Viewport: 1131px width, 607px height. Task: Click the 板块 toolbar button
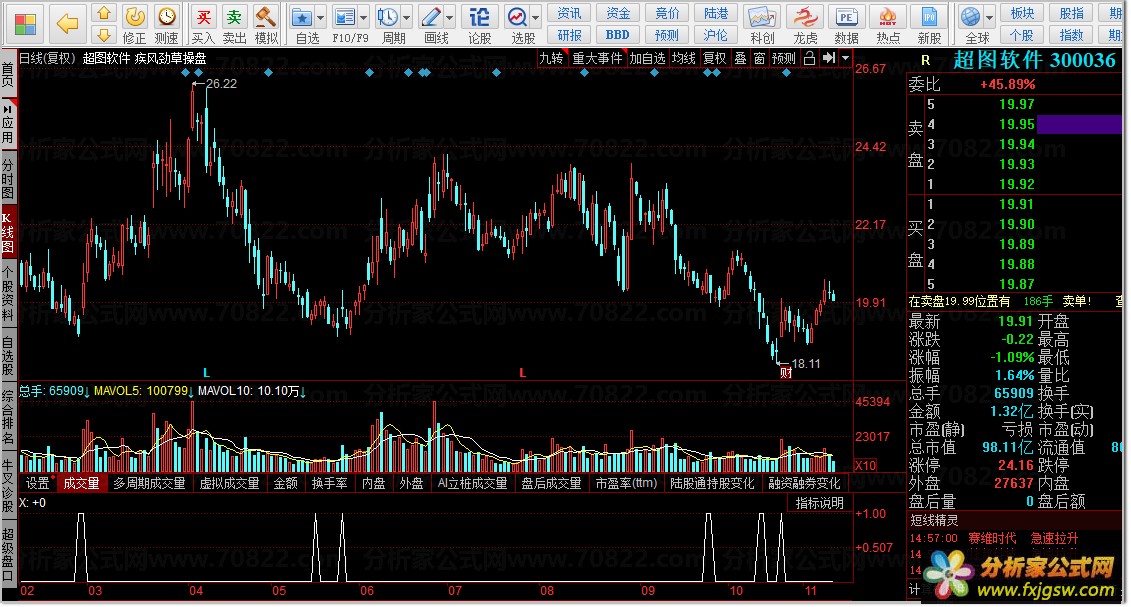(x=1022, y=13)
